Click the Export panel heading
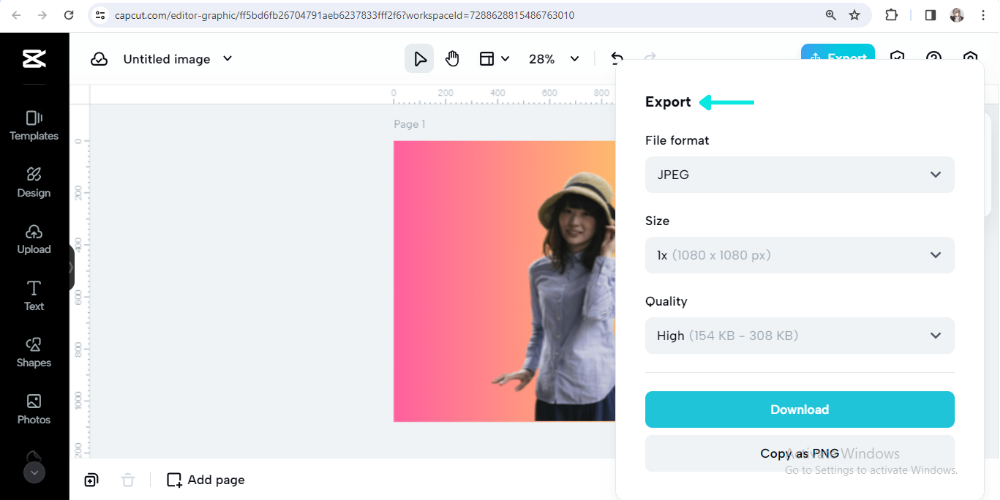 pos(668,102)
